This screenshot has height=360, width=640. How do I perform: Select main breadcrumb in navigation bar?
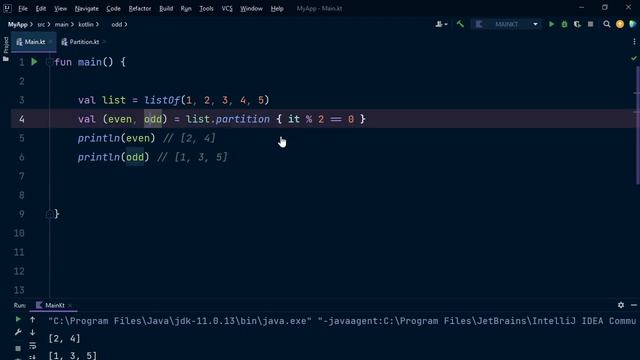pos(61,24)
